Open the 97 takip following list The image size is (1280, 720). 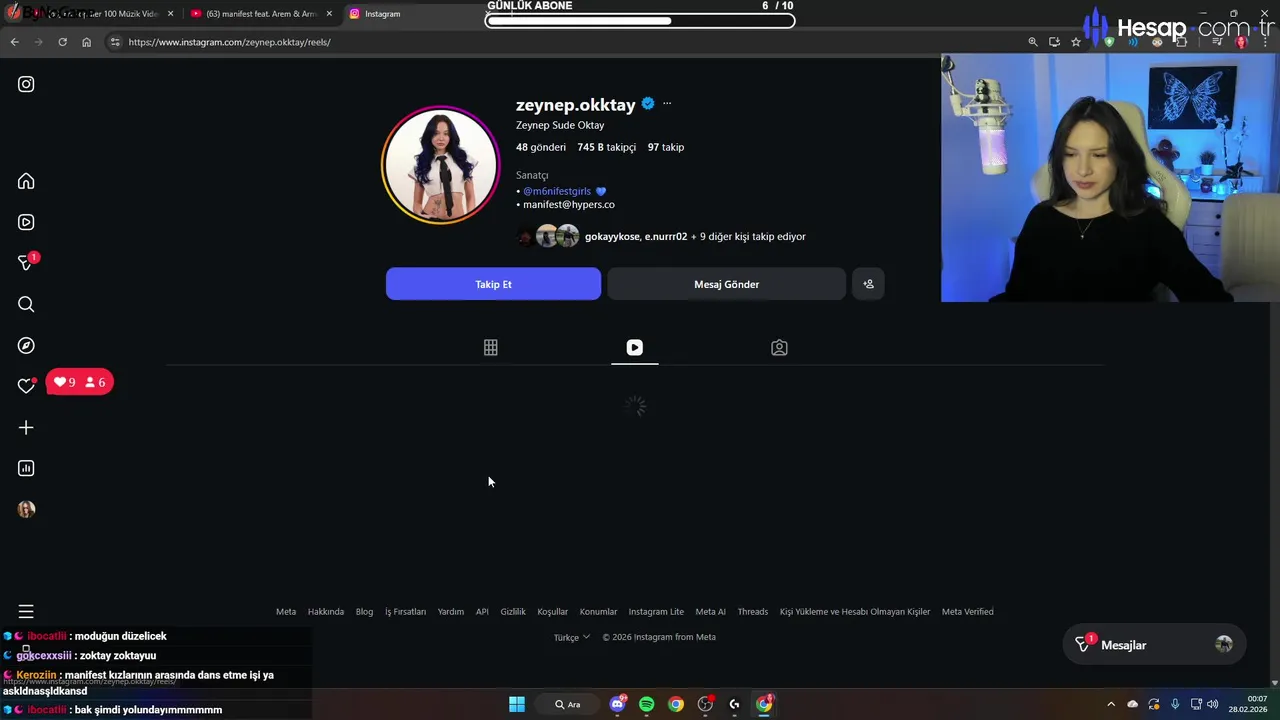[666, 147]
